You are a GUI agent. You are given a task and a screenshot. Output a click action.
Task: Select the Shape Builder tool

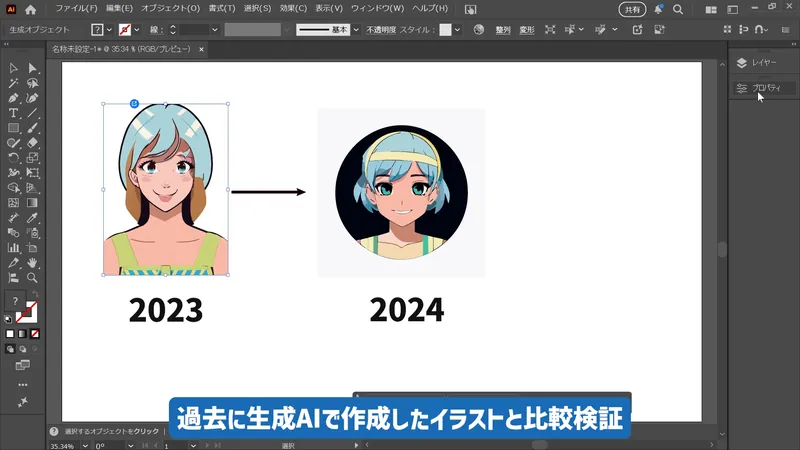[14, 188]
